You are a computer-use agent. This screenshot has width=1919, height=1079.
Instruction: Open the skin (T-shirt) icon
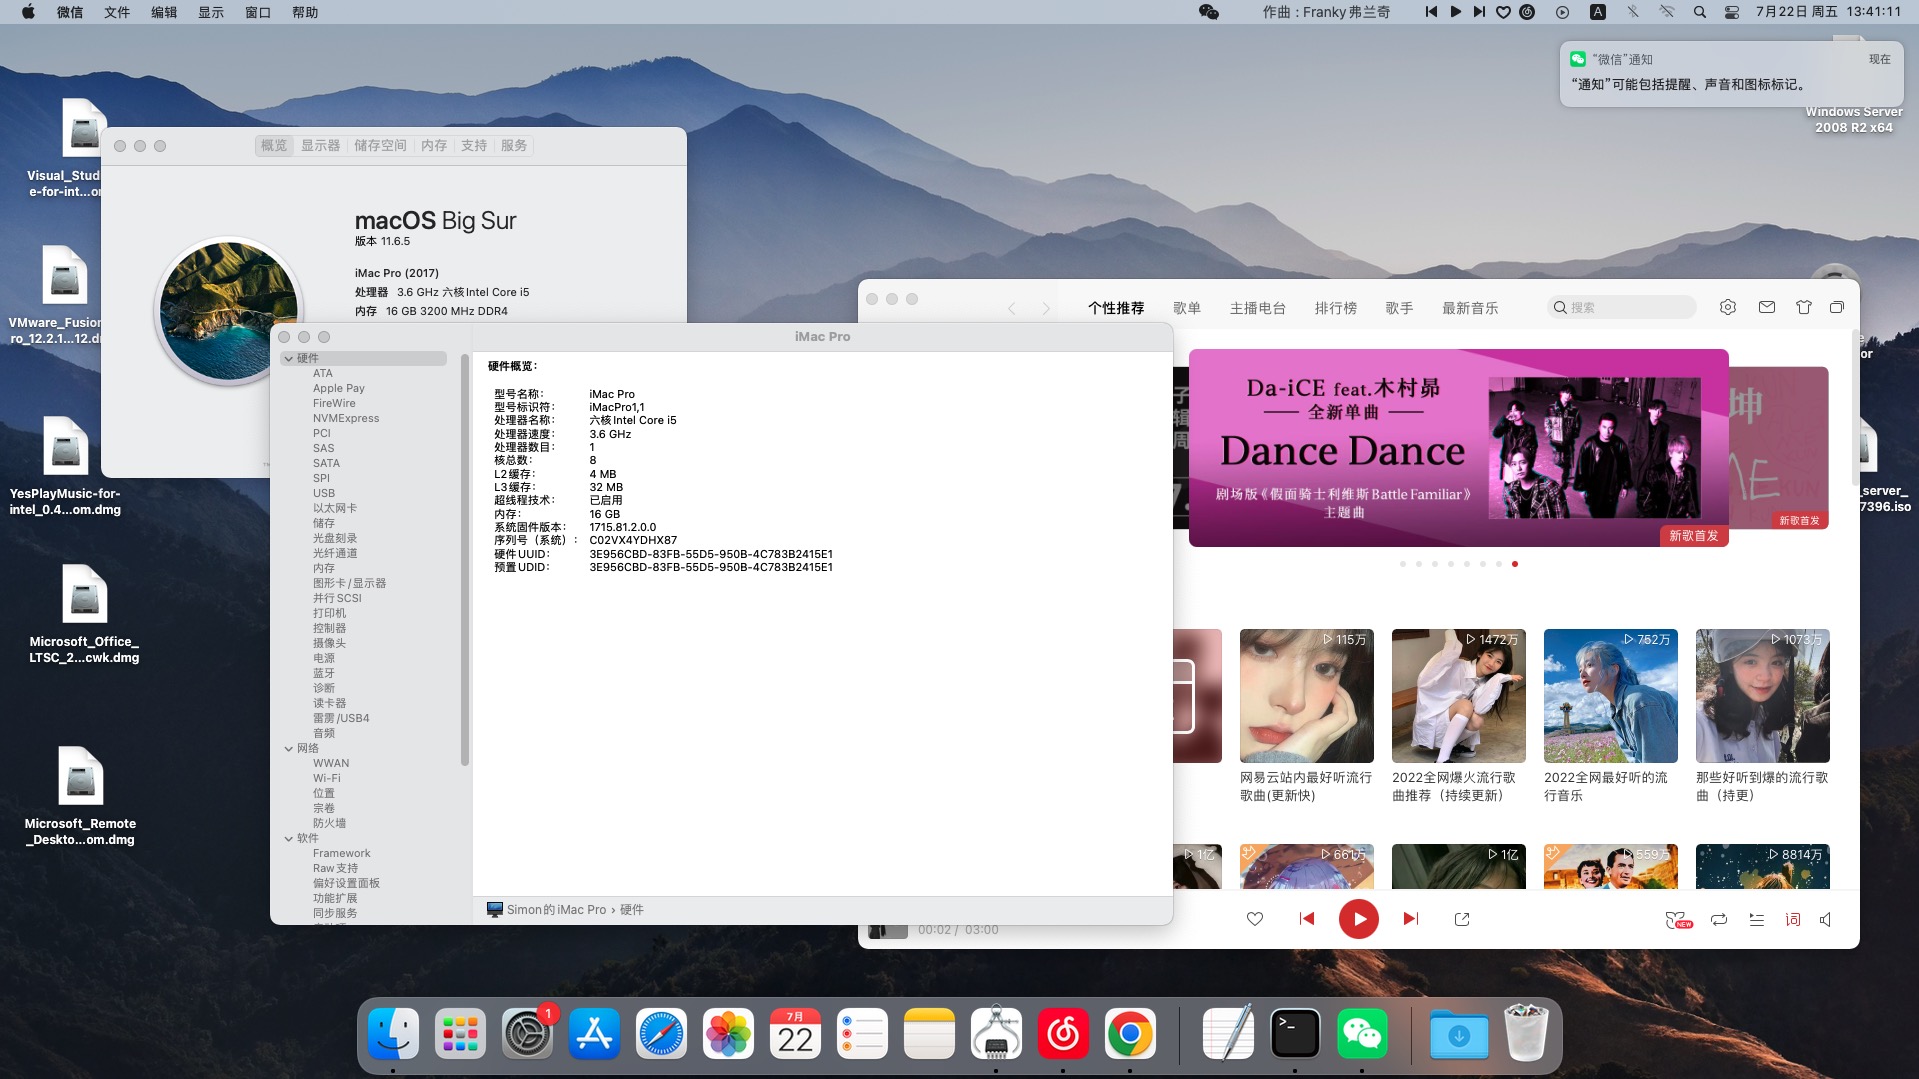click(x=1803, y=307)
